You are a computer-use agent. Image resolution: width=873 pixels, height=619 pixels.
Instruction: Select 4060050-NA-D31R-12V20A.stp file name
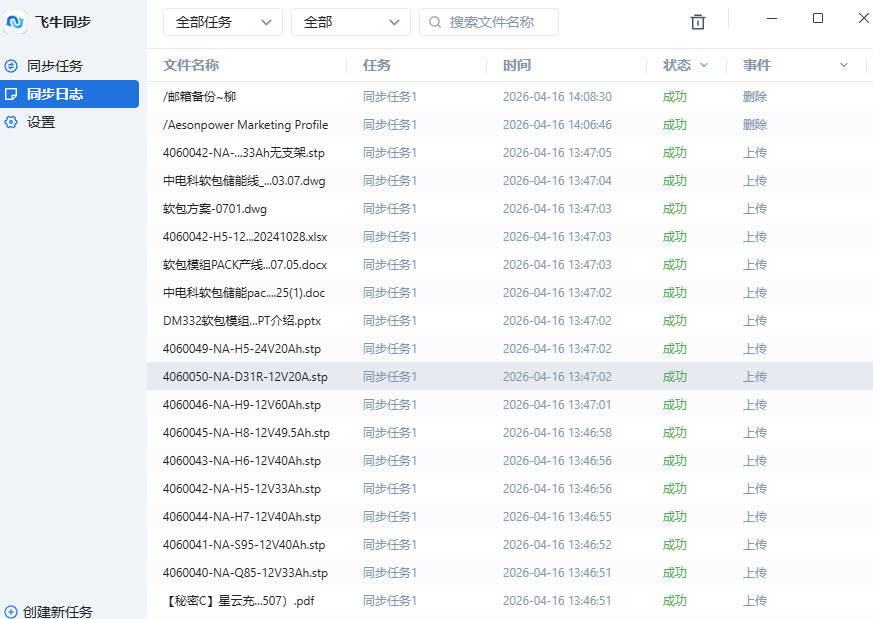point(245,377)
